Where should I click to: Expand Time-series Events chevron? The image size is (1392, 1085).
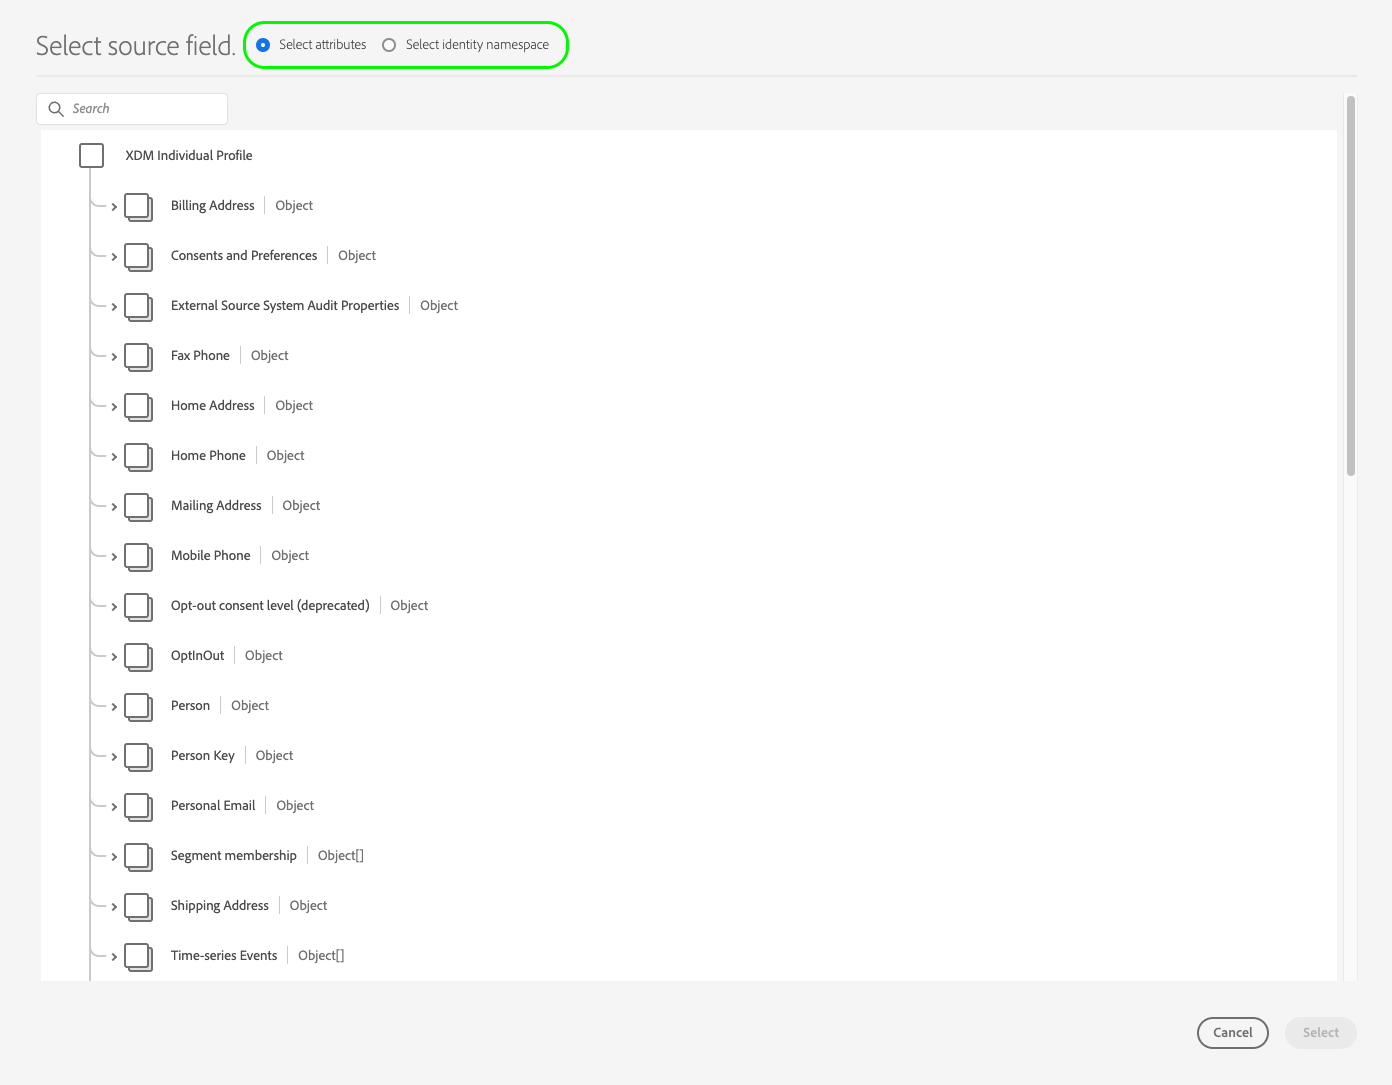(114, 957)
